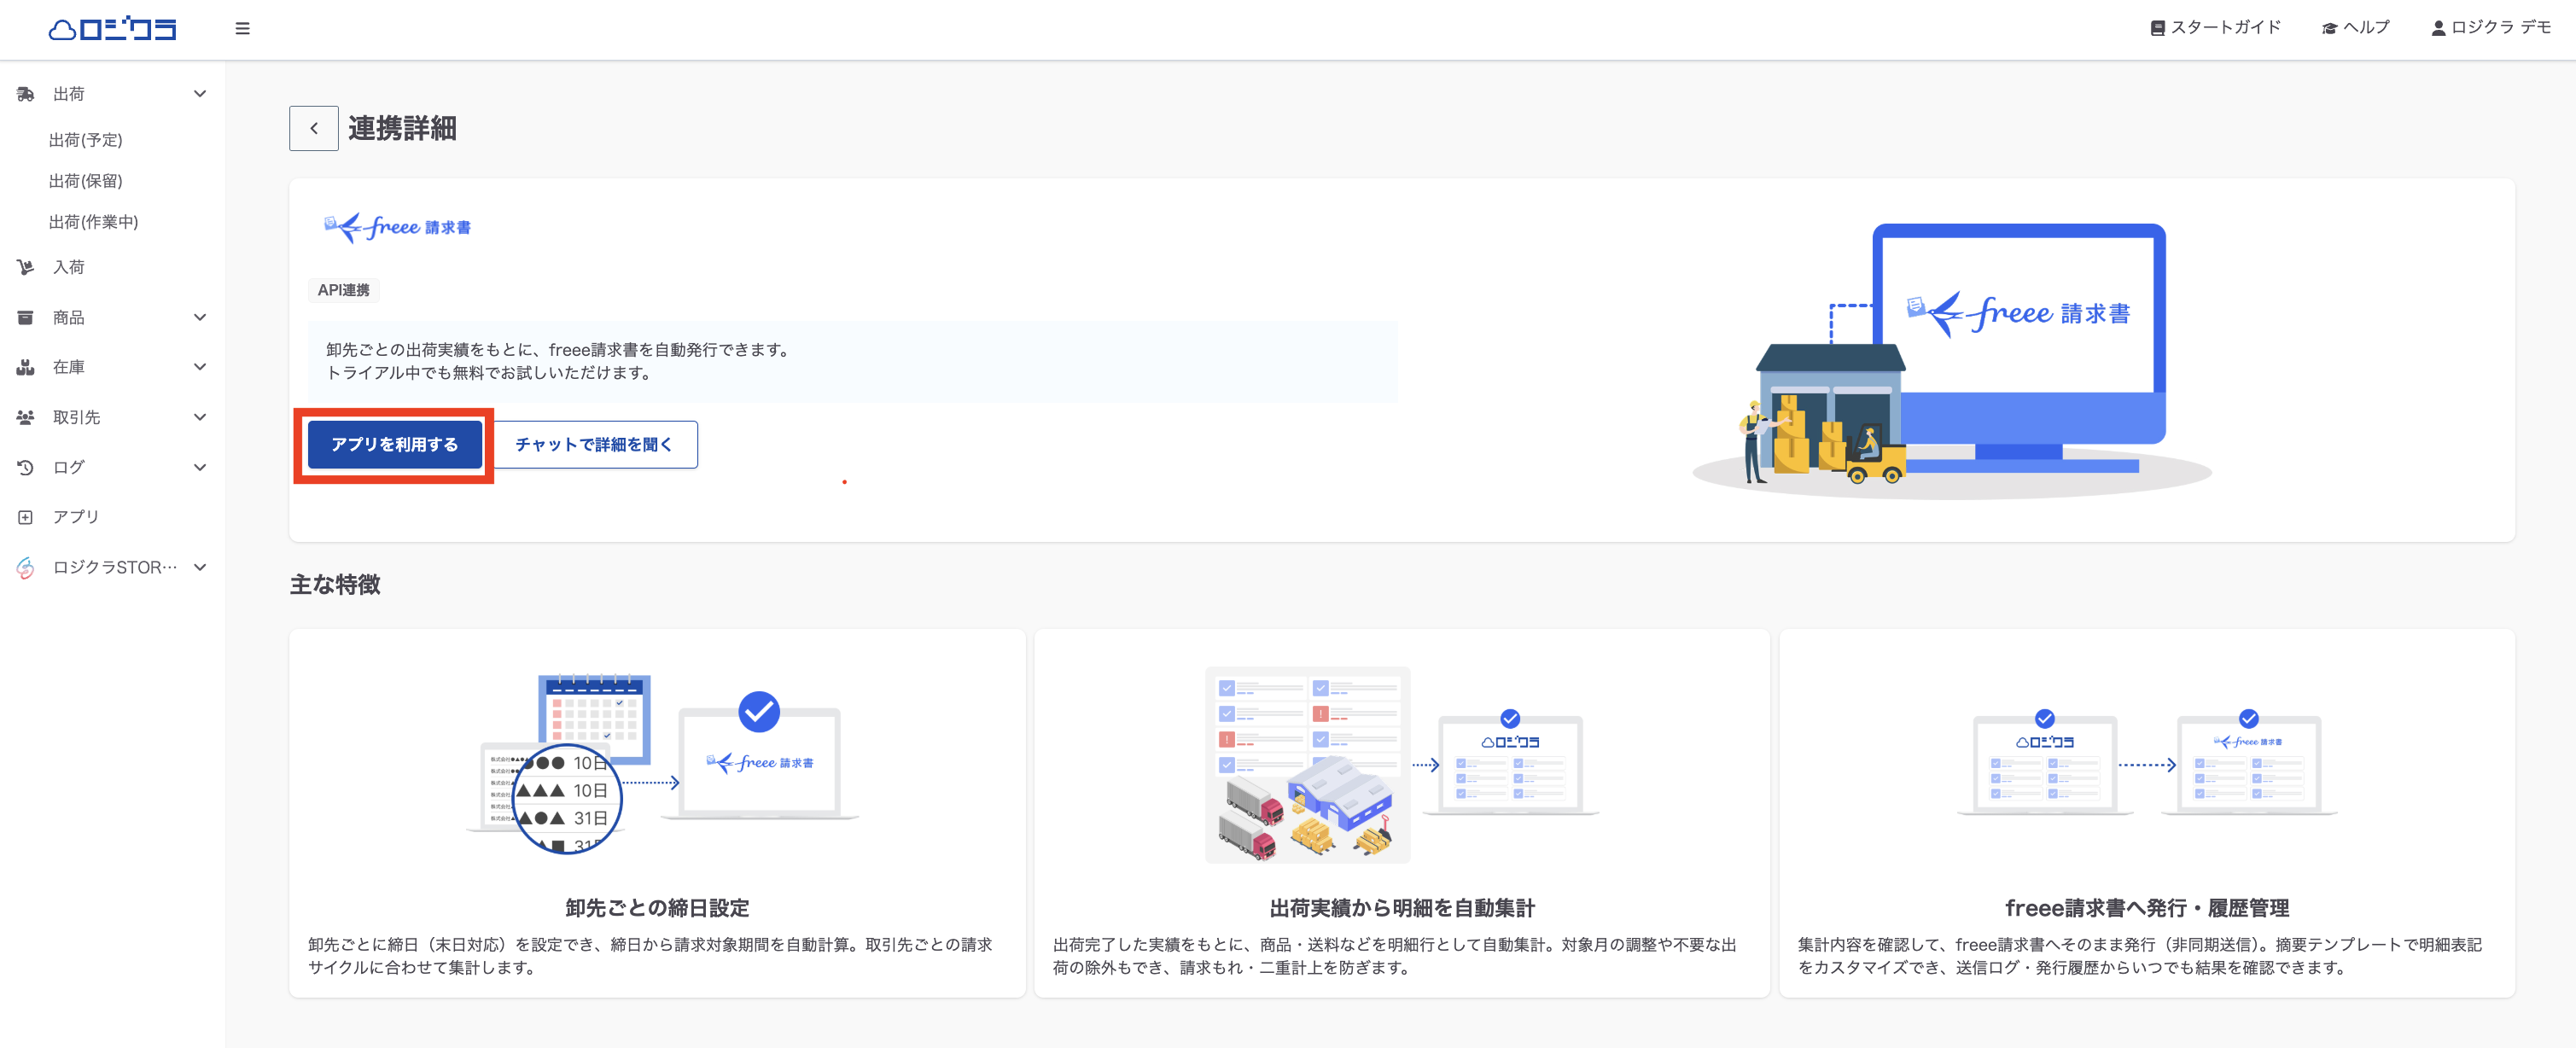Select the ログ sidebar menu label
This screenshot has height=1048, width=2576.
[69, 467]
